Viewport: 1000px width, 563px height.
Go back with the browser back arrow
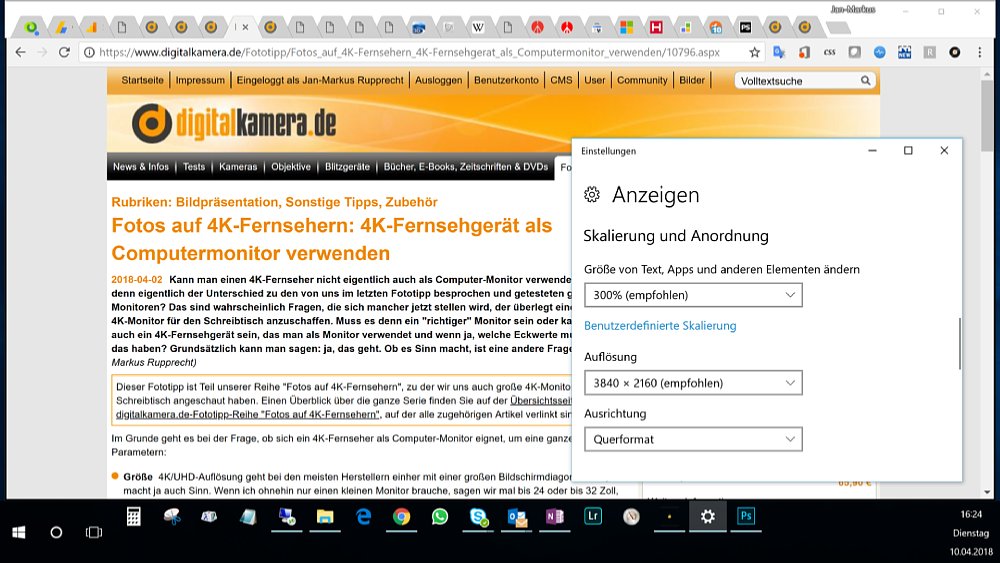click(20, 52)
